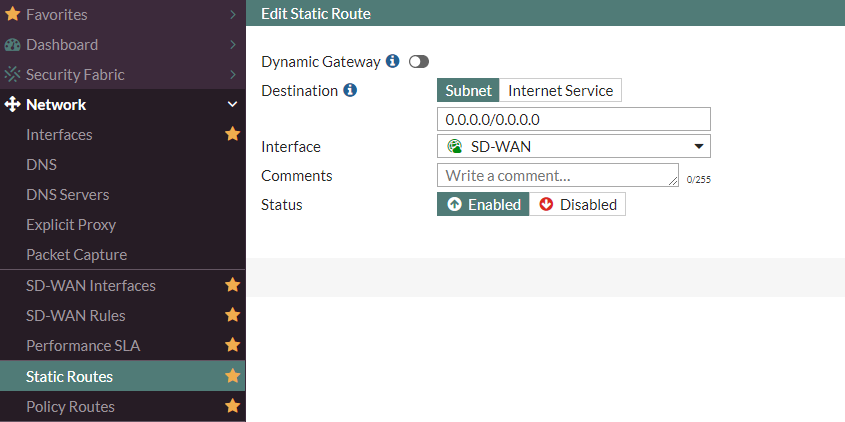Switch destination to Internet Service tab

560,90
